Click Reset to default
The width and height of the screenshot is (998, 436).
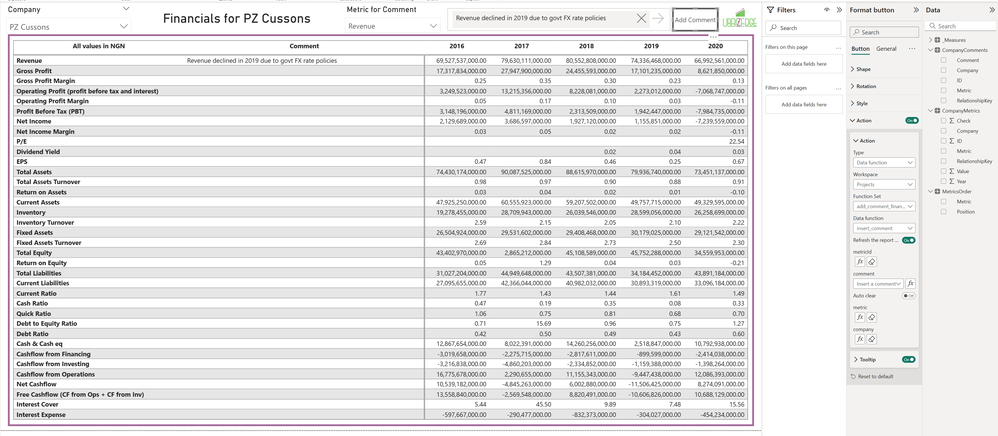(x=874, y=376)
